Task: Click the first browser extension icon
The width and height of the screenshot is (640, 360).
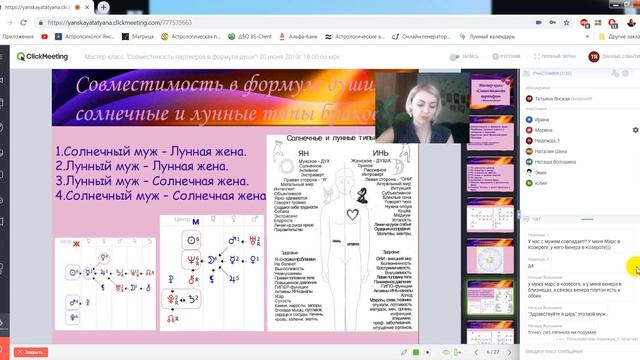Action: pyautogui.click(x=584, y=23)
